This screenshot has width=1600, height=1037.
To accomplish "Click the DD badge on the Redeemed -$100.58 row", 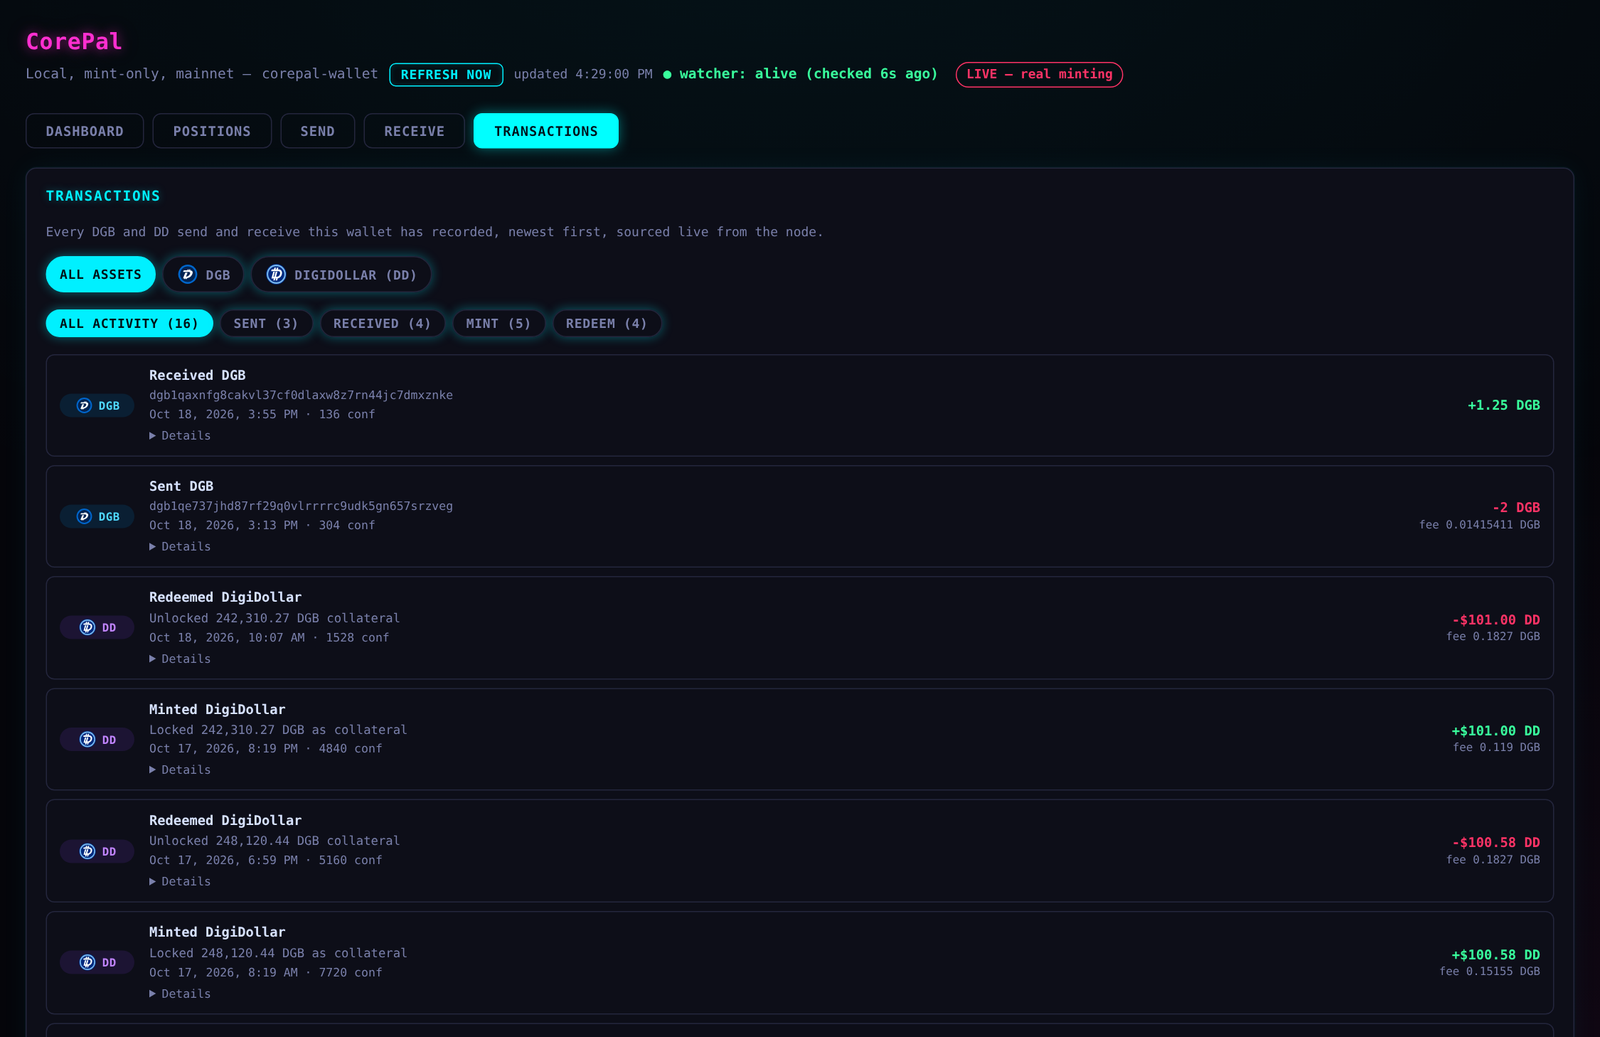I will [x=97, y=852].
